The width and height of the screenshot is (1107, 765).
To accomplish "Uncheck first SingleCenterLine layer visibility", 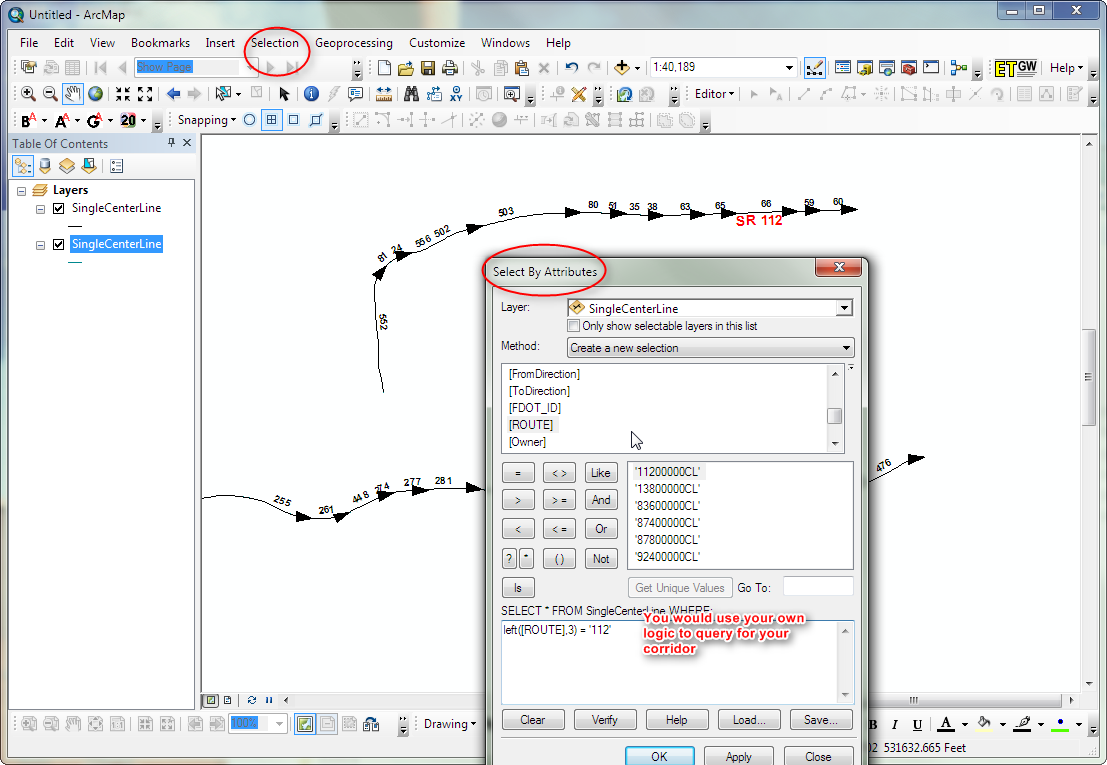I will [x=59, y=208].
